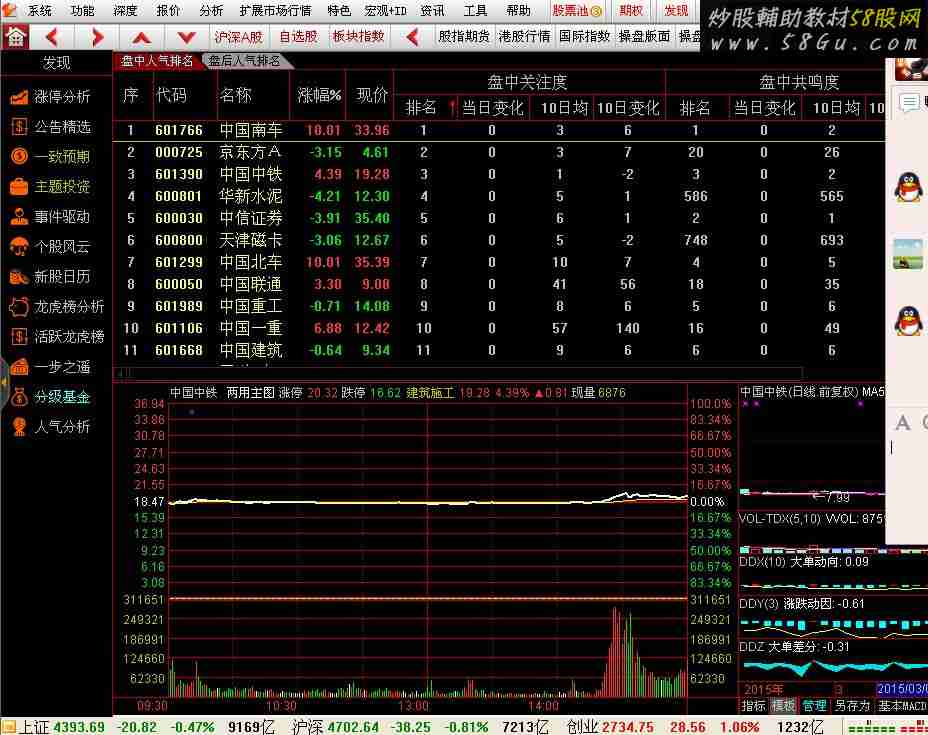Go forward with the red right arrow
Image resolution: width=928 pixels, height=735 pixels.
pos(96,37)
